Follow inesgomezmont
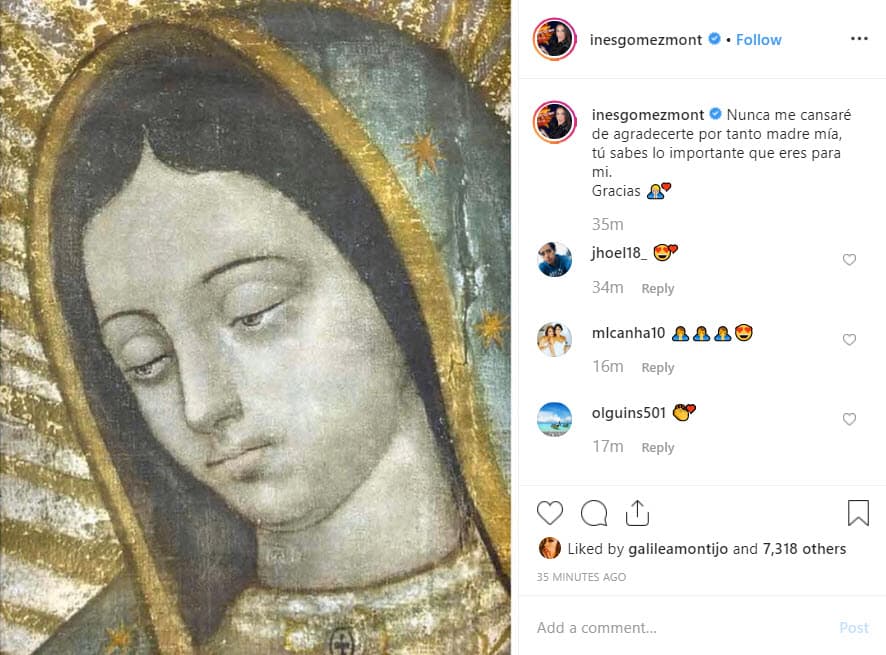The width and height of the screenshot is (886, 655). pos(758,39)
